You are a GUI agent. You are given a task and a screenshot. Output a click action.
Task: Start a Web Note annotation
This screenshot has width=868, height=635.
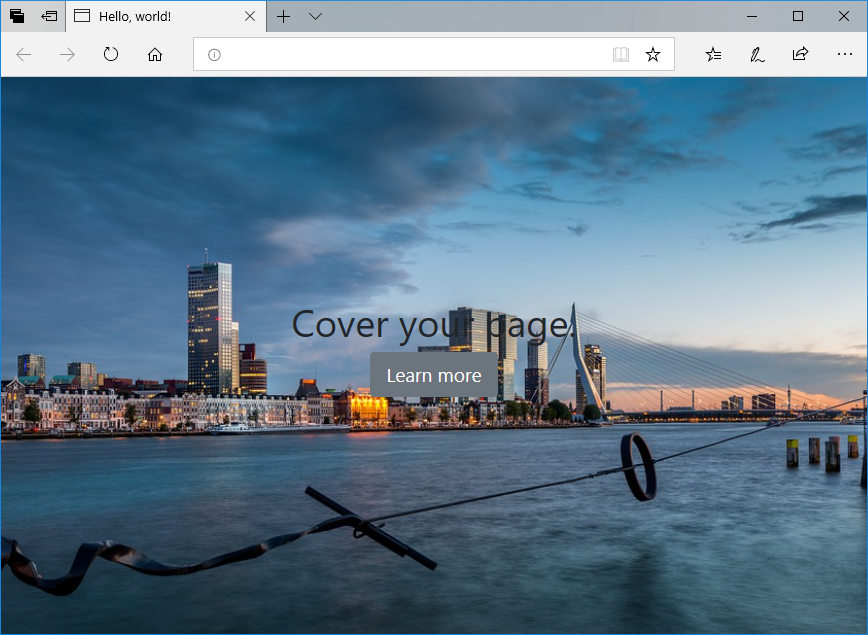coord(756,54)
